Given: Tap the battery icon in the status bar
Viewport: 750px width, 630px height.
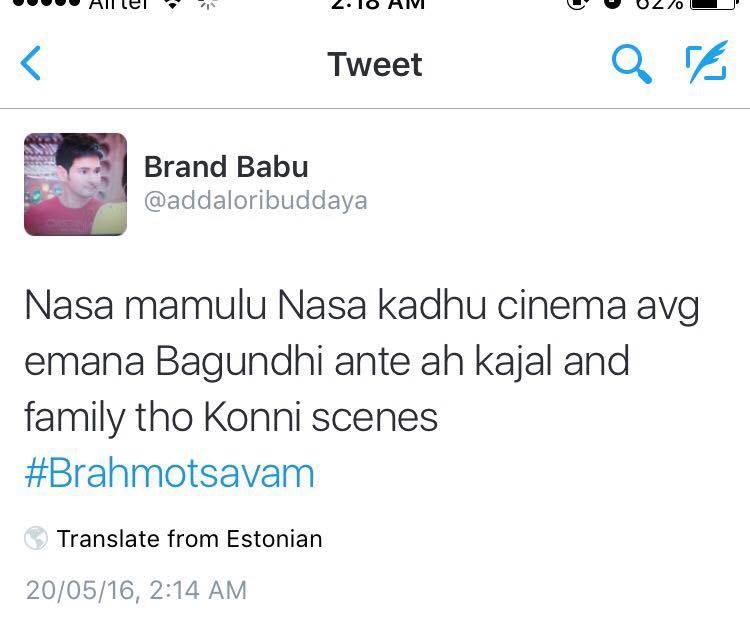Looking at the screenshot, I should [713, 3].
